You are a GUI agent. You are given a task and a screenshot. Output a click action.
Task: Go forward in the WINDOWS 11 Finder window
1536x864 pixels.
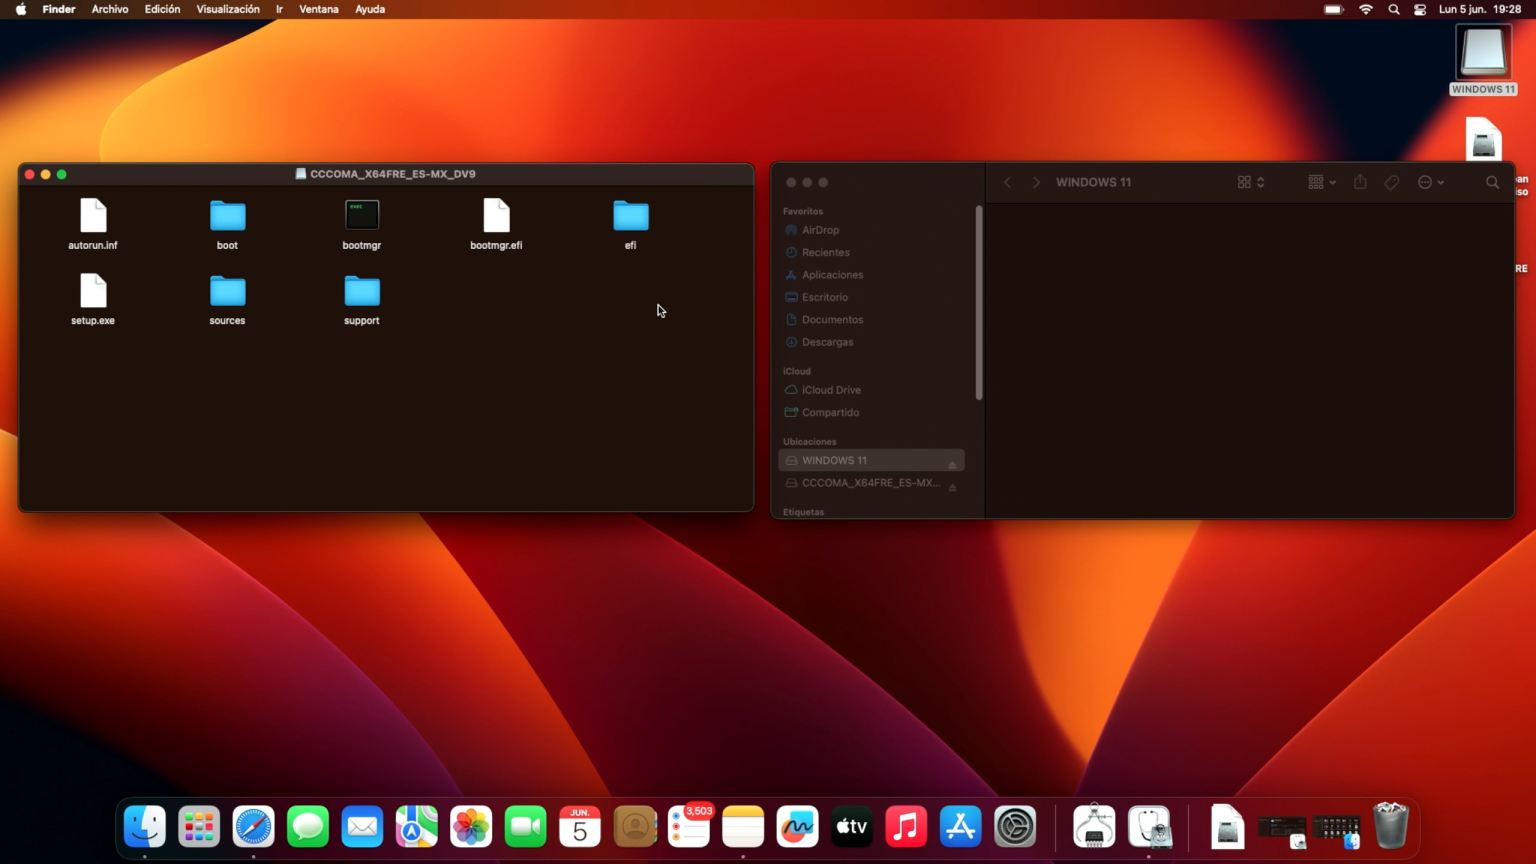tap(1036, 182)
